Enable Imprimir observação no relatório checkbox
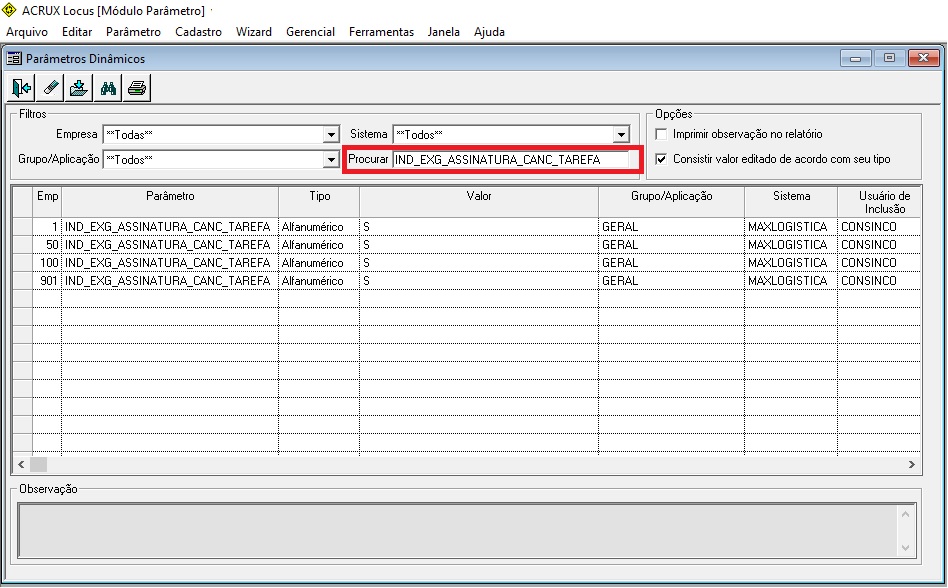The image size is (948, 588). [x=661, y=134]
